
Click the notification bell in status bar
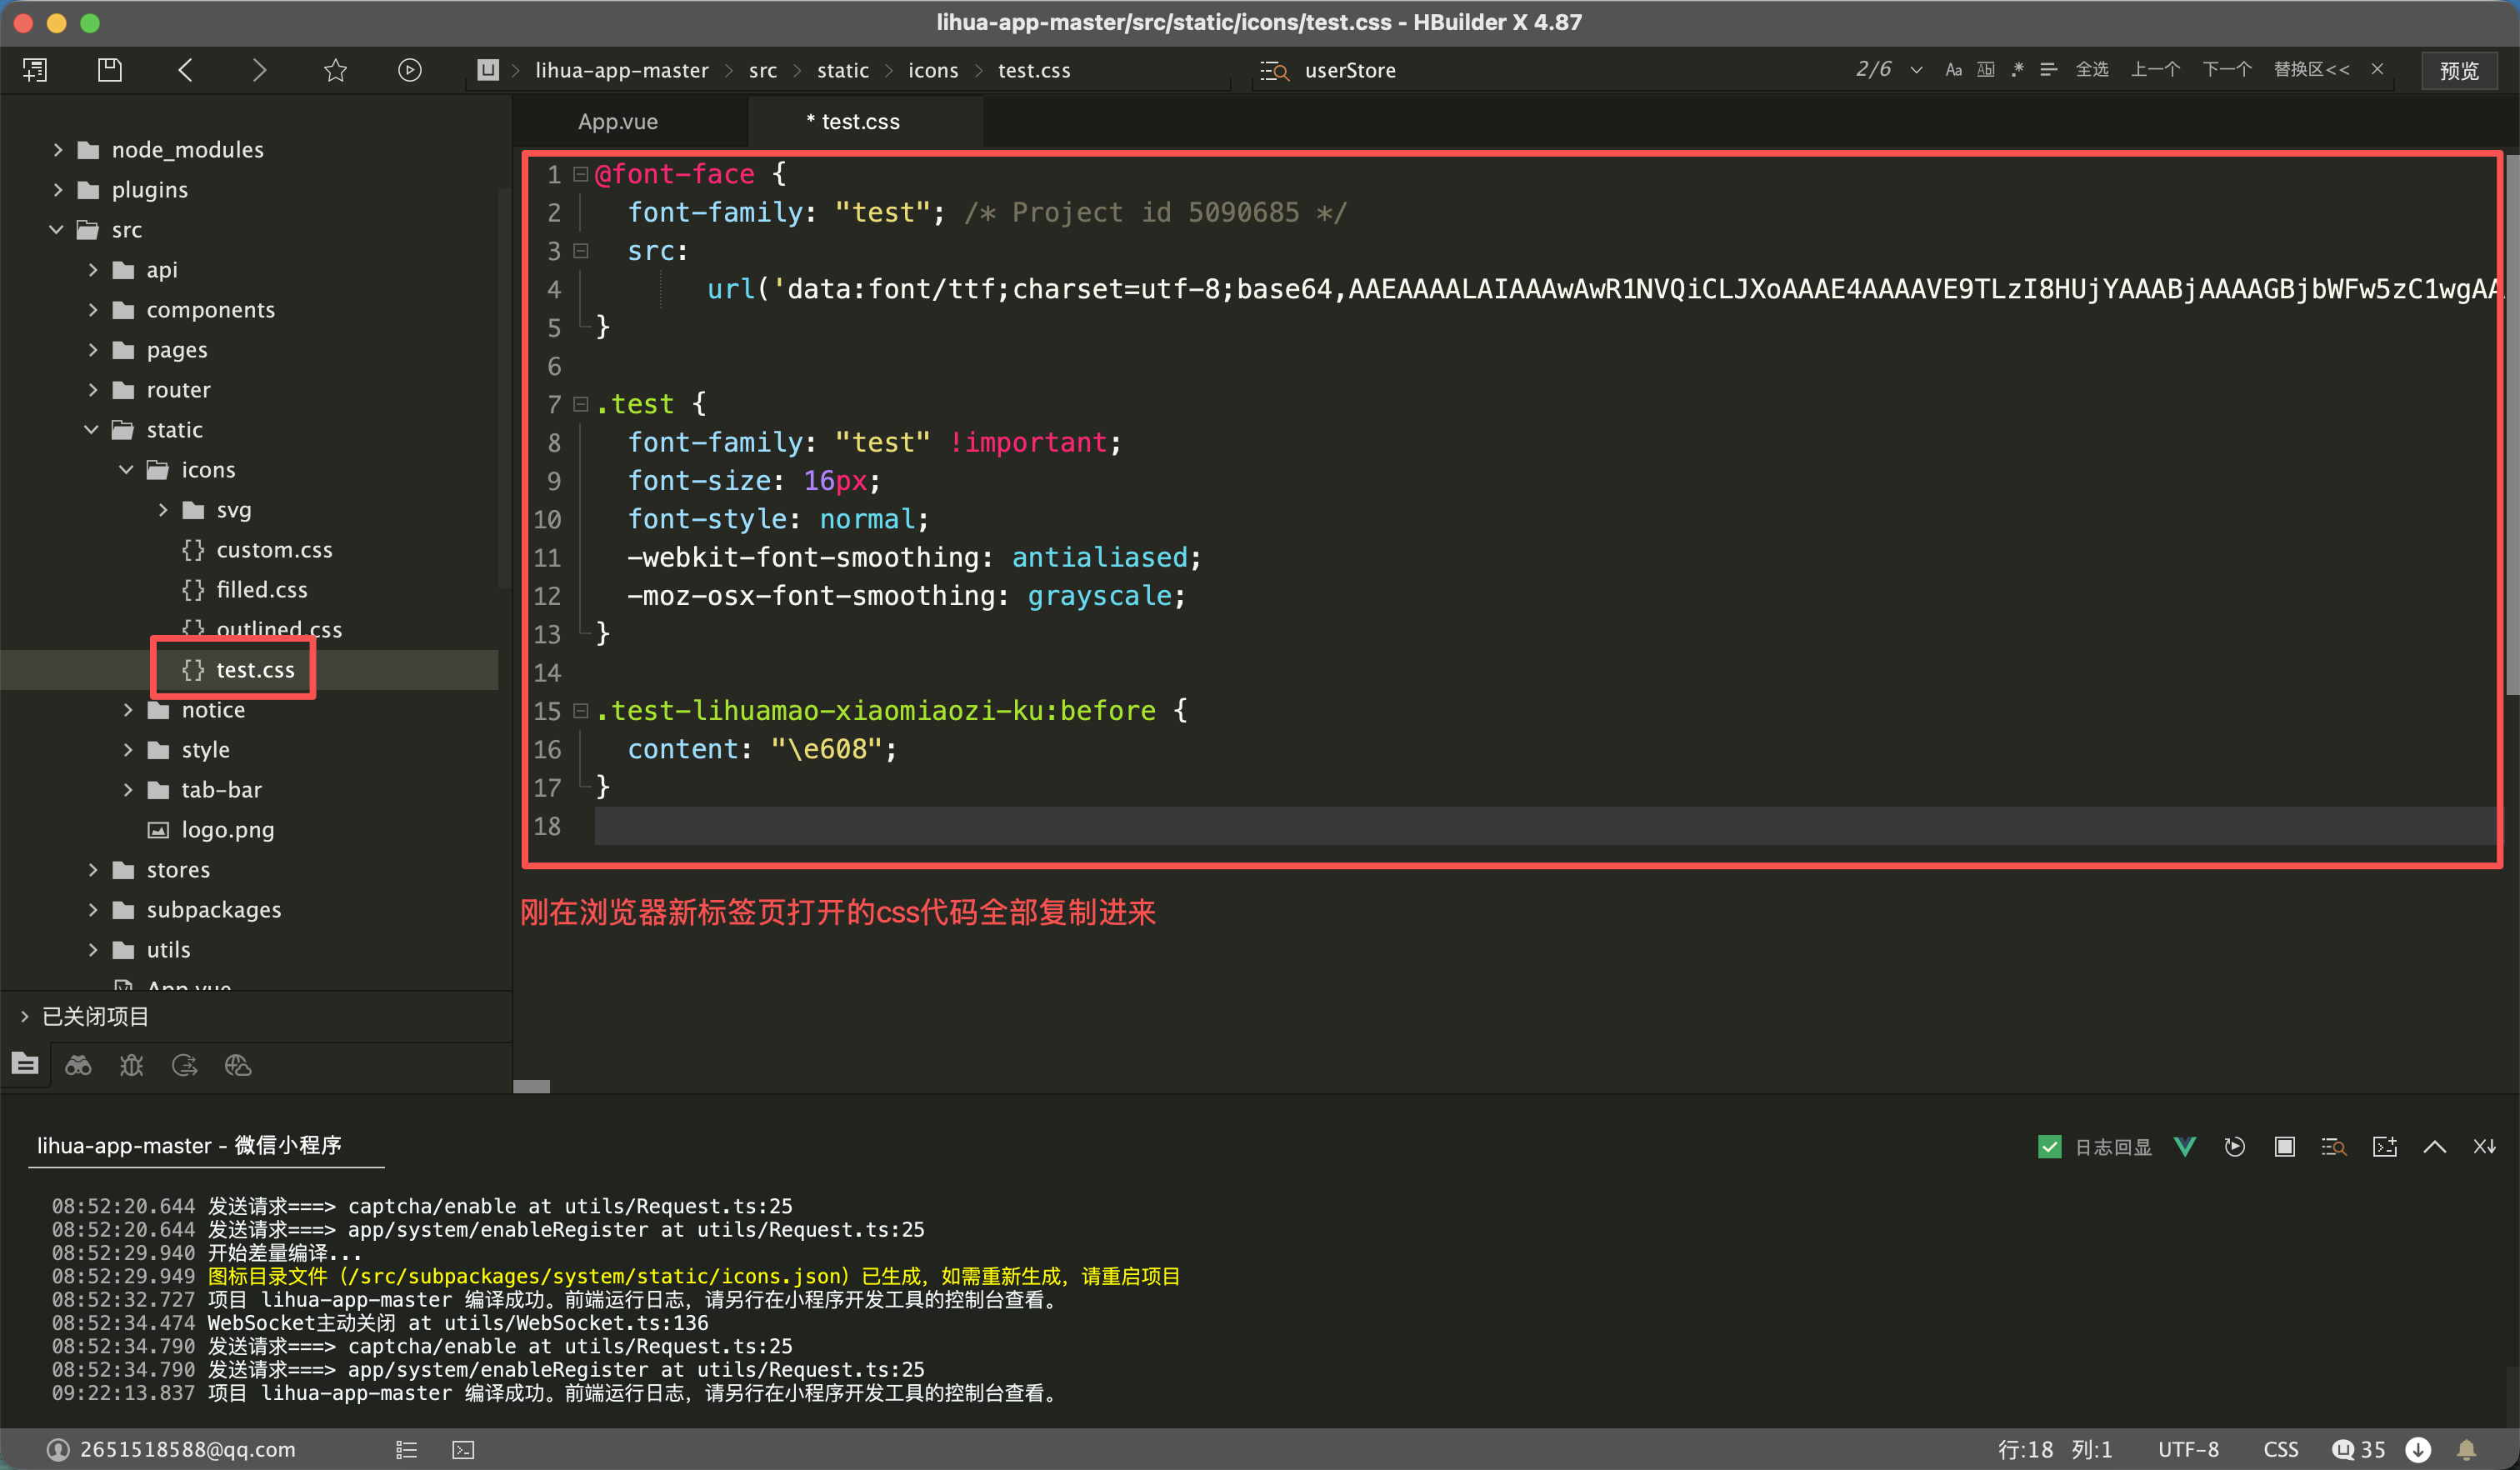(x=2466, y=1449)
